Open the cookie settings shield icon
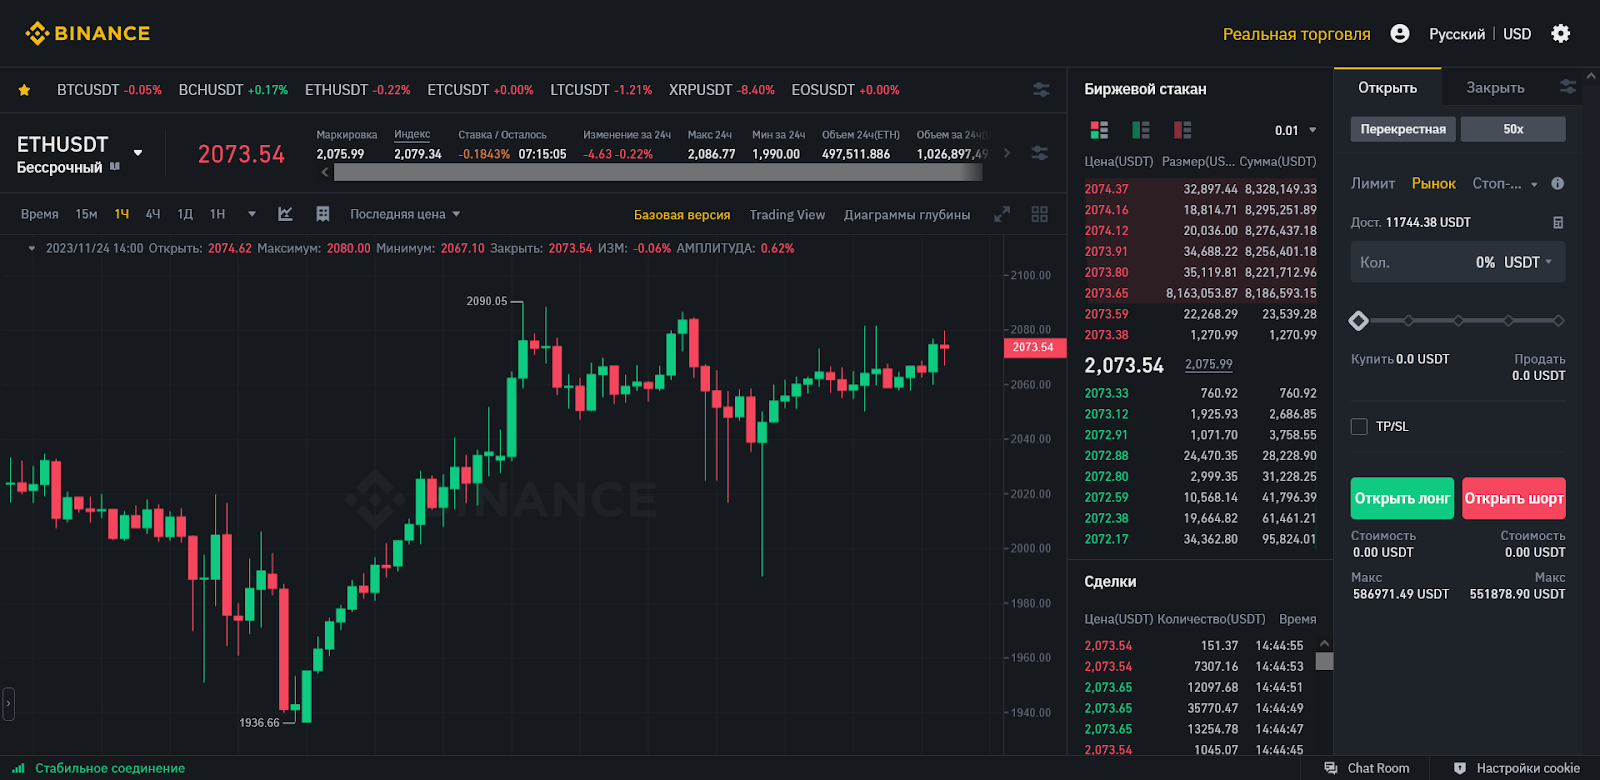This screenshot has height=780, width=1600. point(1460,768)
